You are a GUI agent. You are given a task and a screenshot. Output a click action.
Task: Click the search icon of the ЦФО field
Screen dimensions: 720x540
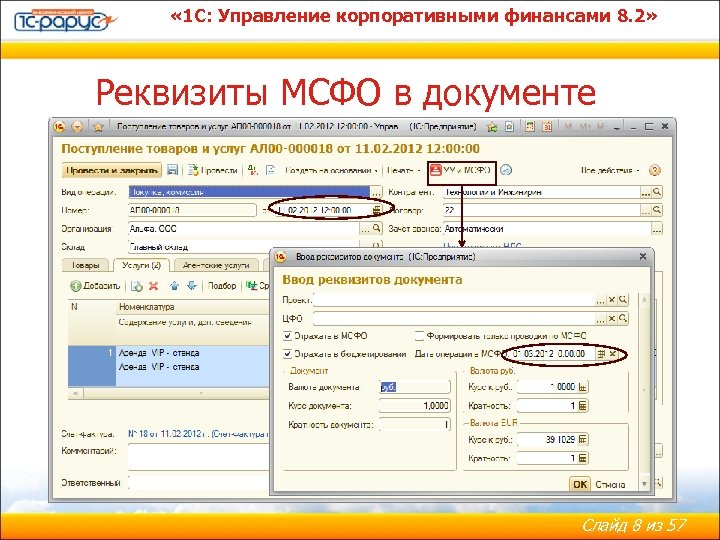click(623, 318)
